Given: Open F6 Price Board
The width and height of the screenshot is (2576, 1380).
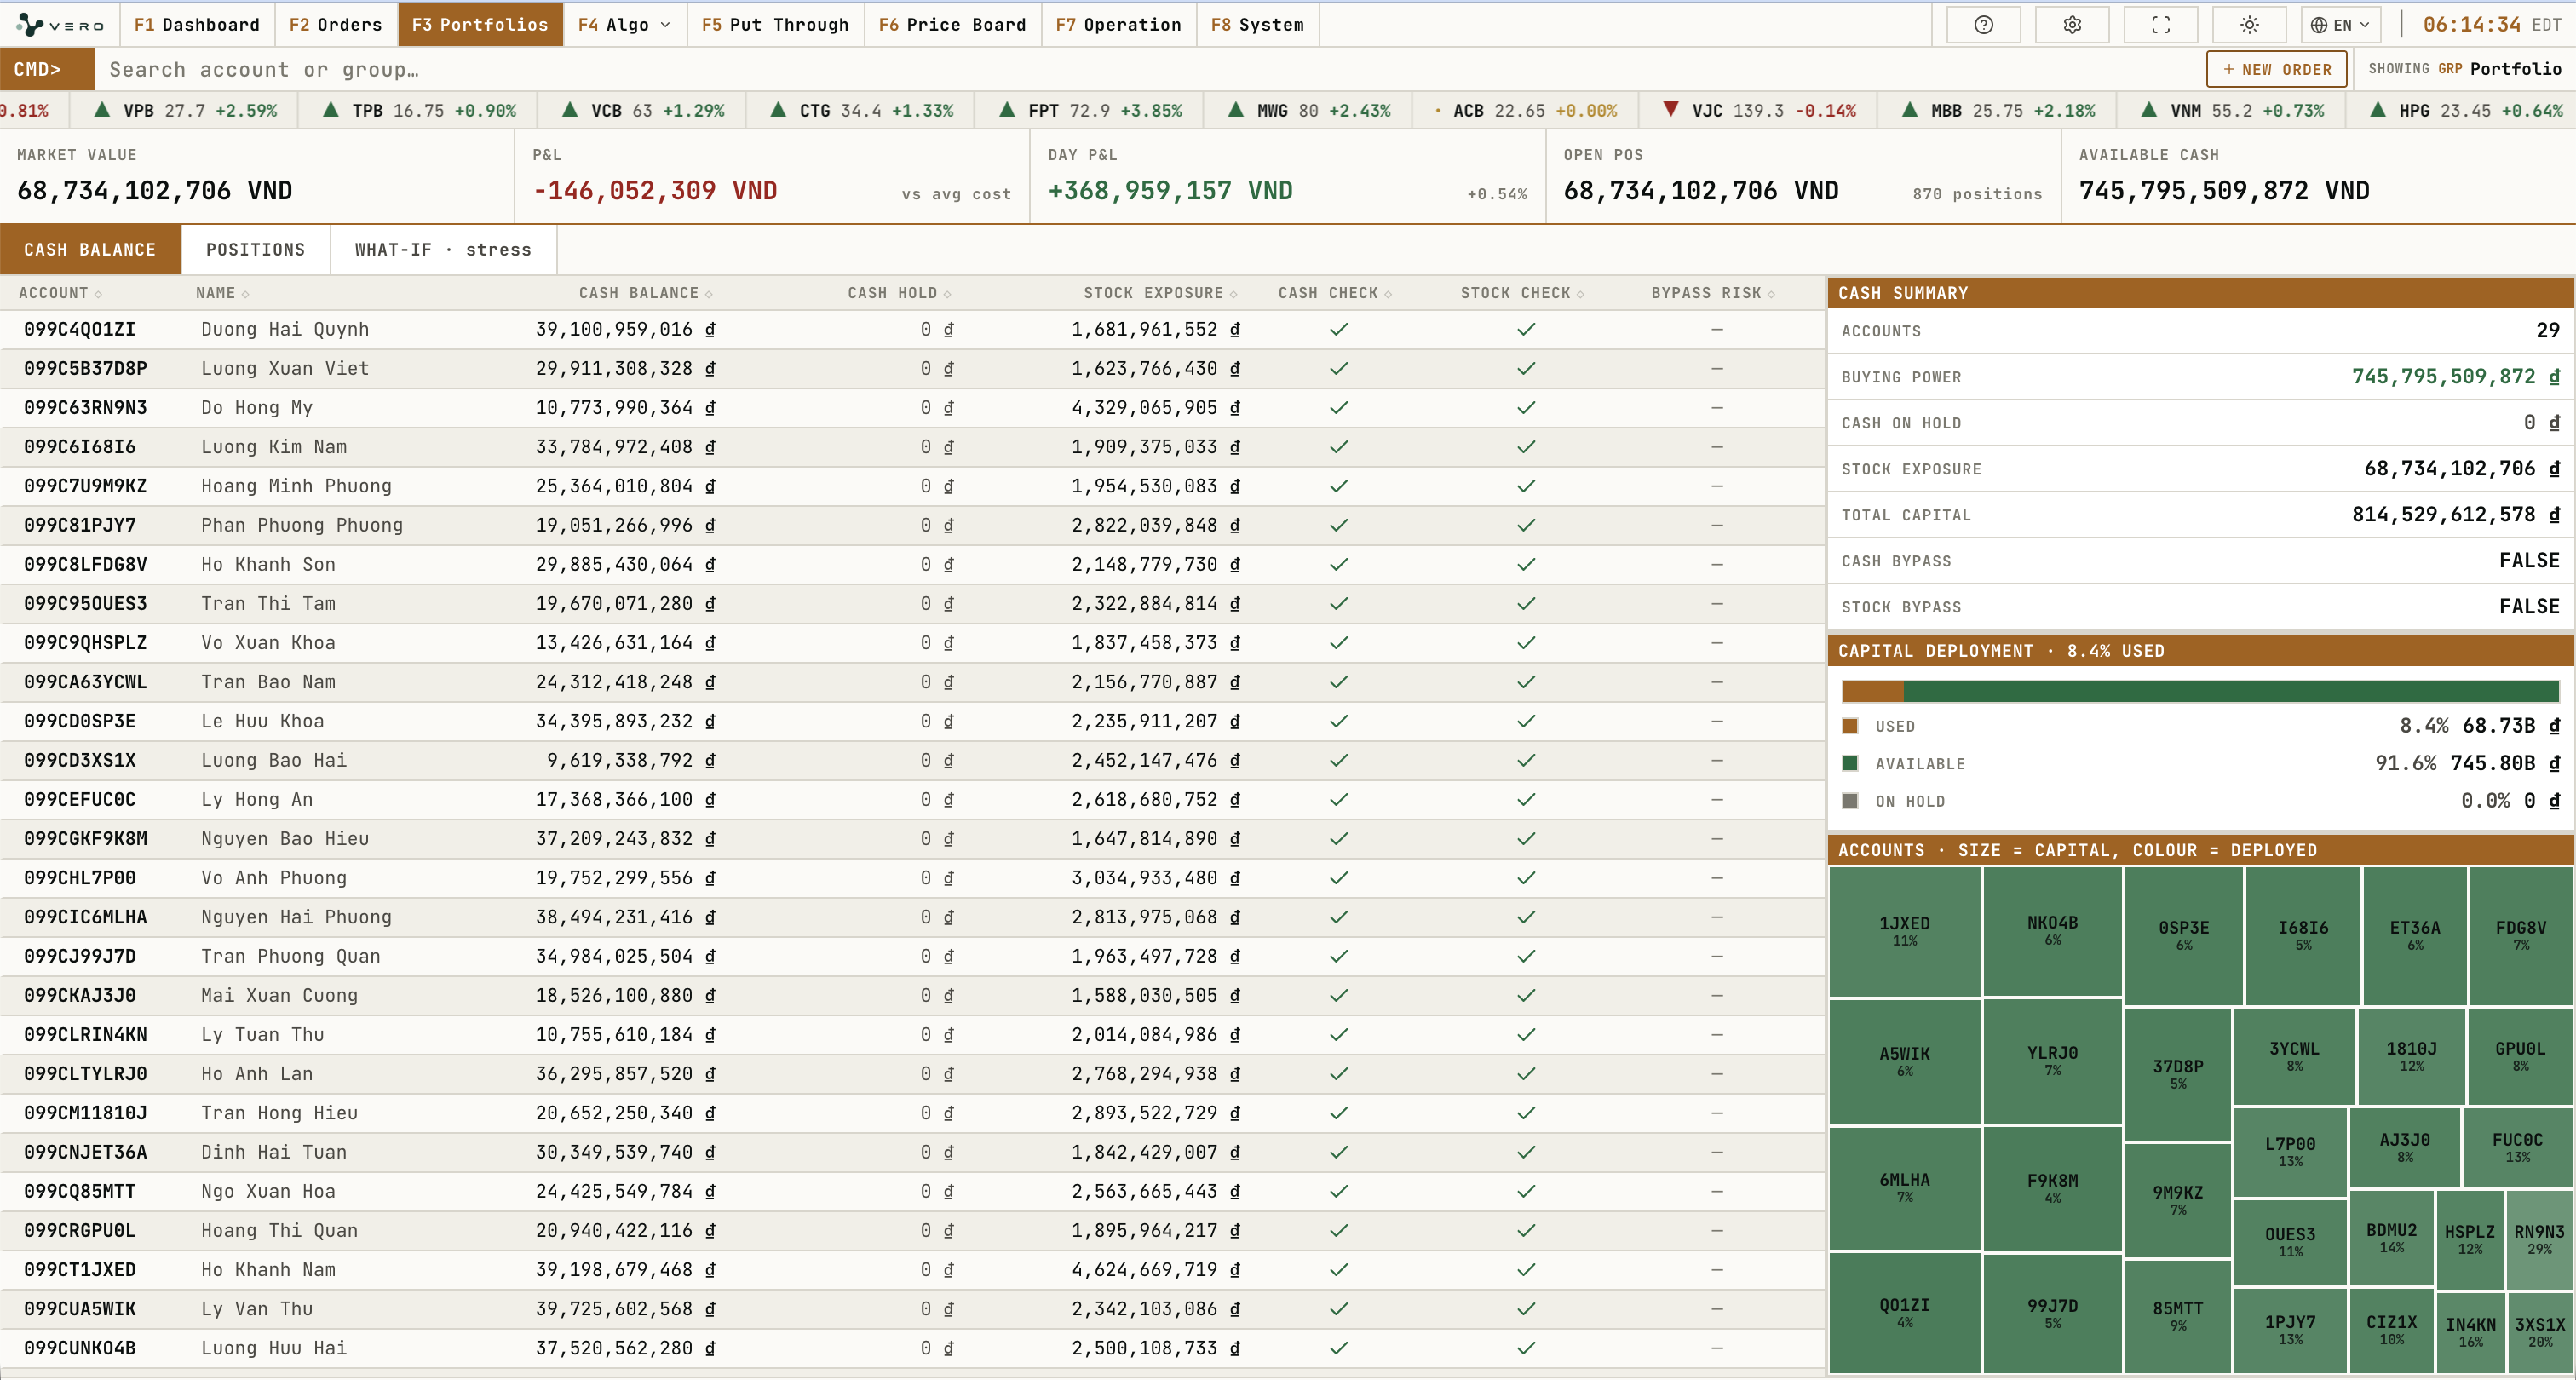Looking at the screenshot, I should [952, 25].
